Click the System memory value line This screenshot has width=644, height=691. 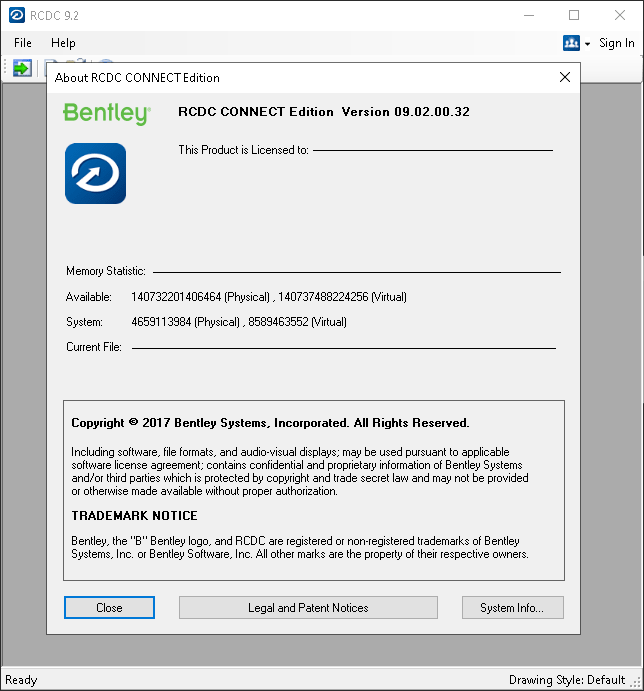[x=239, y=322]
